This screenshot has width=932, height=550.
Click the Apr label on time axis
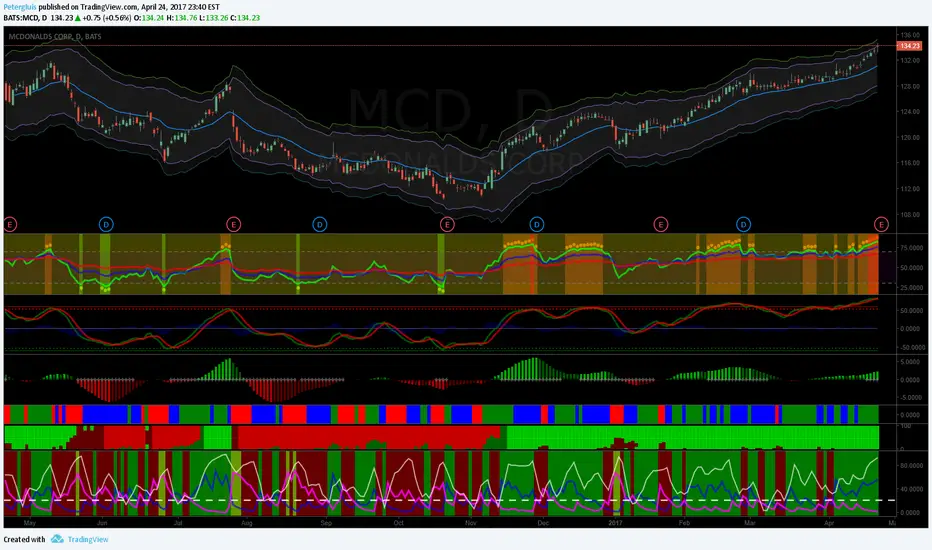point(829,523)
